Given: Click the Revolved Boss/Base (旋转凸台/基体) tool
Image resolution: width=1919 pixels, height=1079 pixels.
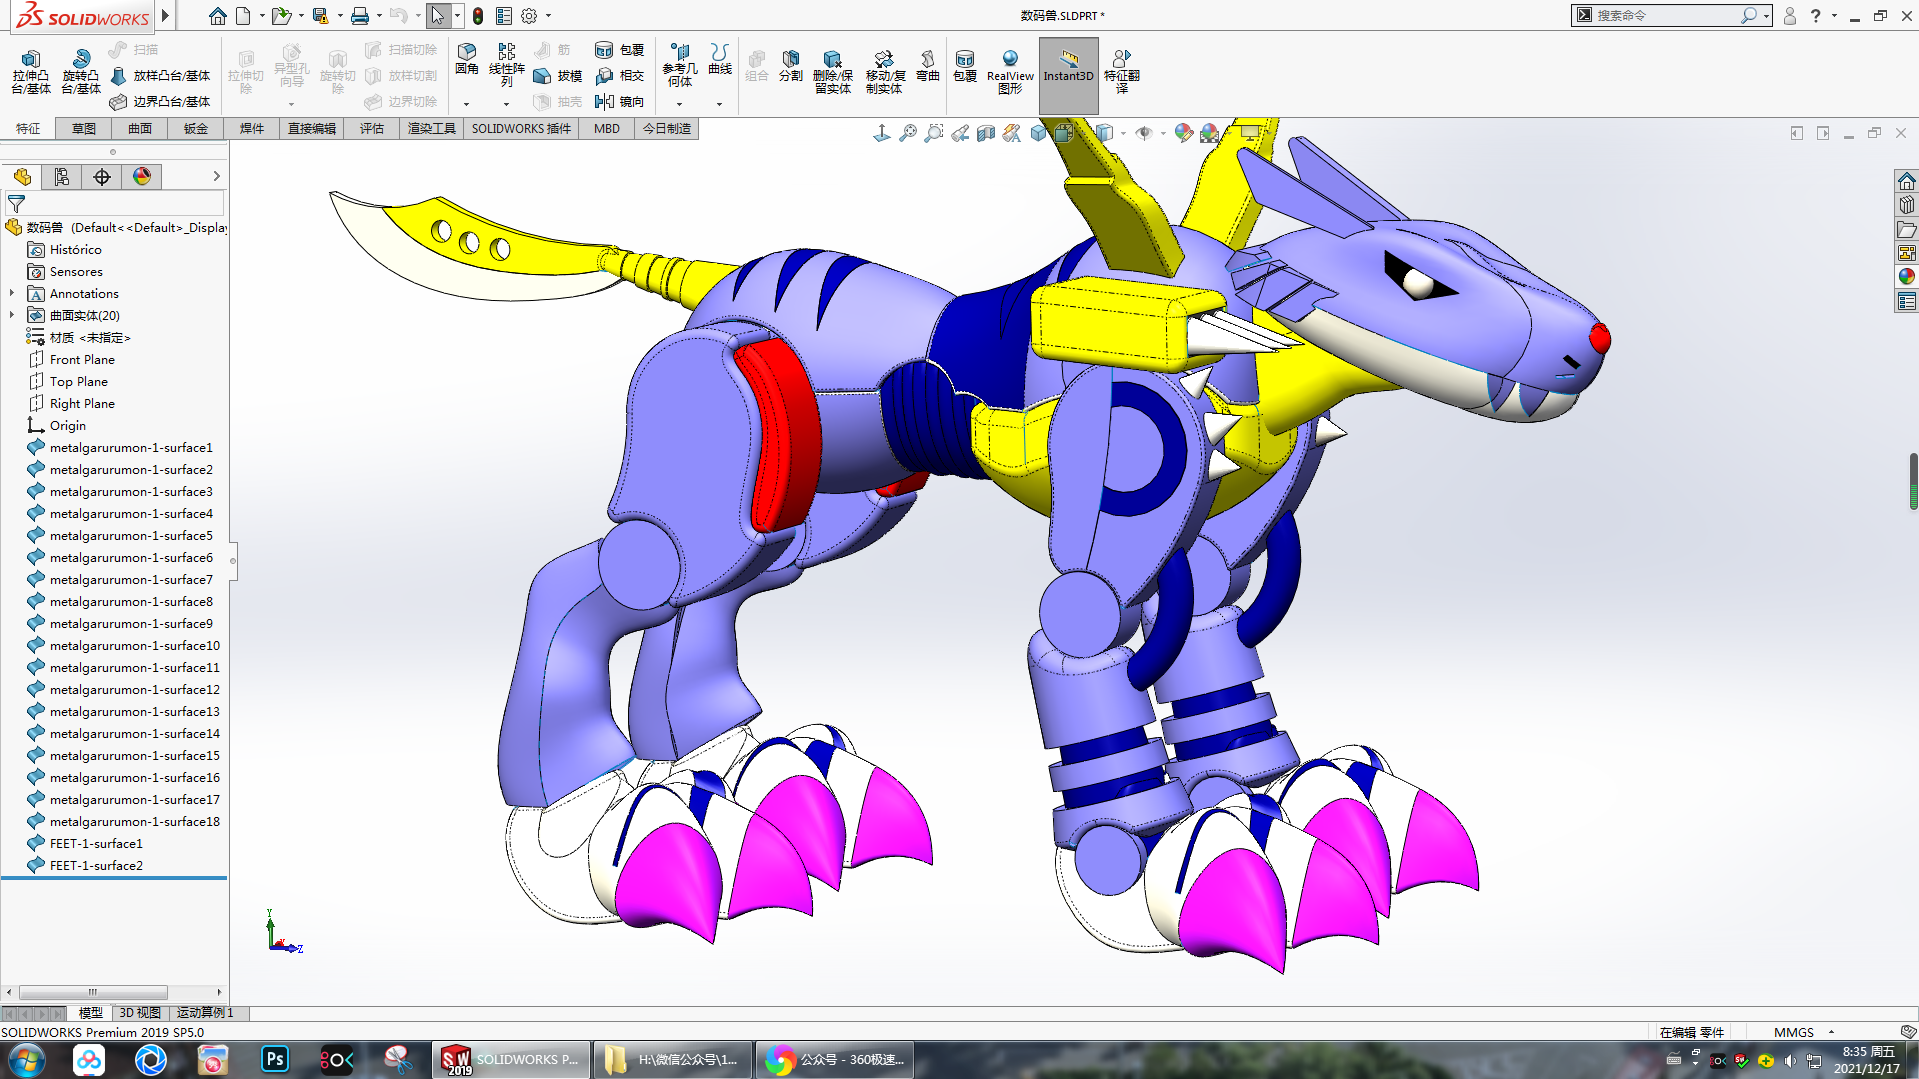Looking at the screenshot, I should [x=81, y=72].
